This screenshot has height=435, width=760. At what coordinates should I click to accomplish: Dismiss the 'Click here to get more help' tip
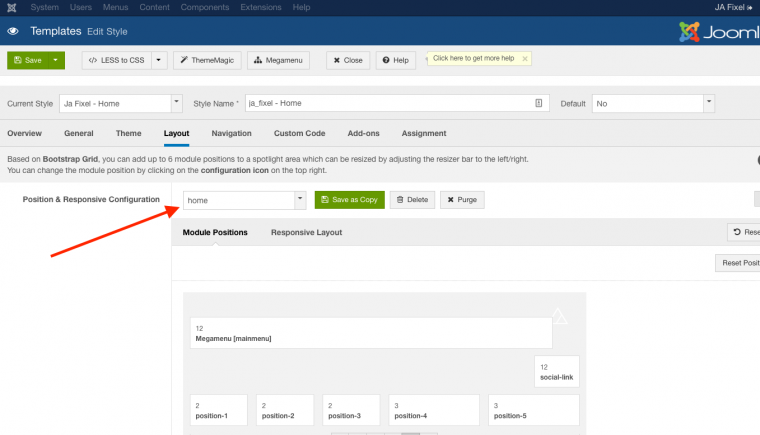(x=524, y=59)
